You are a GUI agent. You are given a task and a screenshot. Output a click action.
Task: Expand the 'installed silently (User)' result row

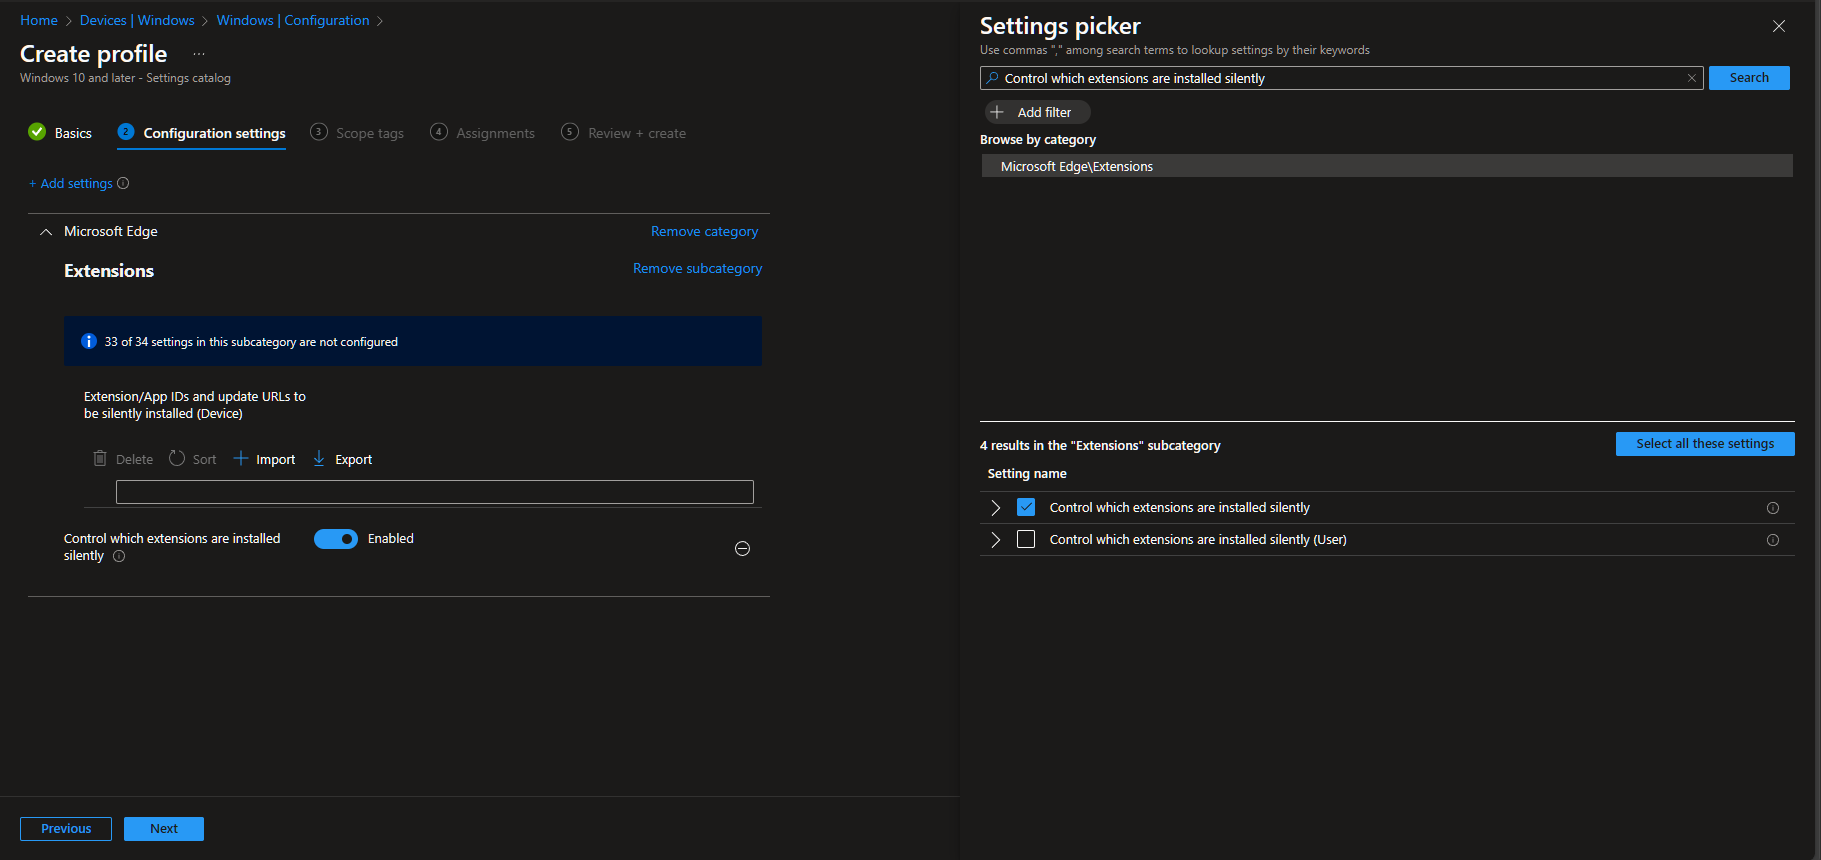(995, 540)
